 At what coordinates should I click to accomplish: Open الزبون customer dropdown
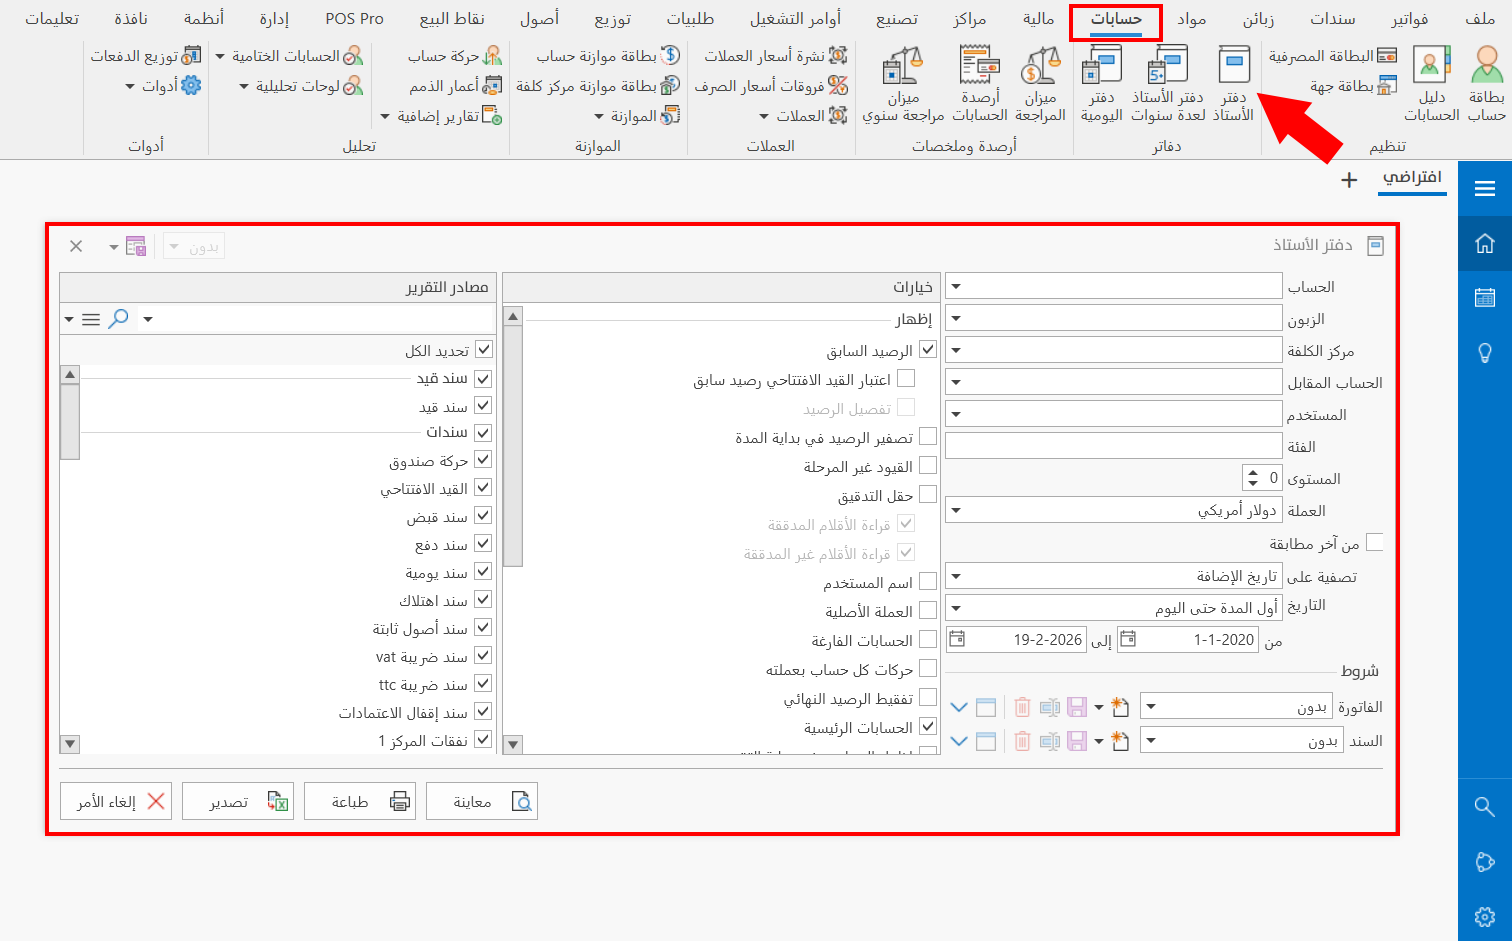point(956,318)
